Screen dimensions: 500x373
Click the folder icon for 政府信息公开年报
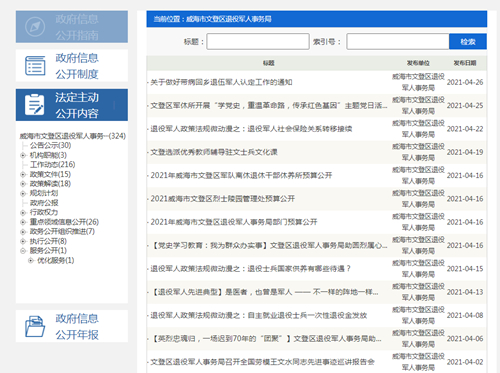35,326
